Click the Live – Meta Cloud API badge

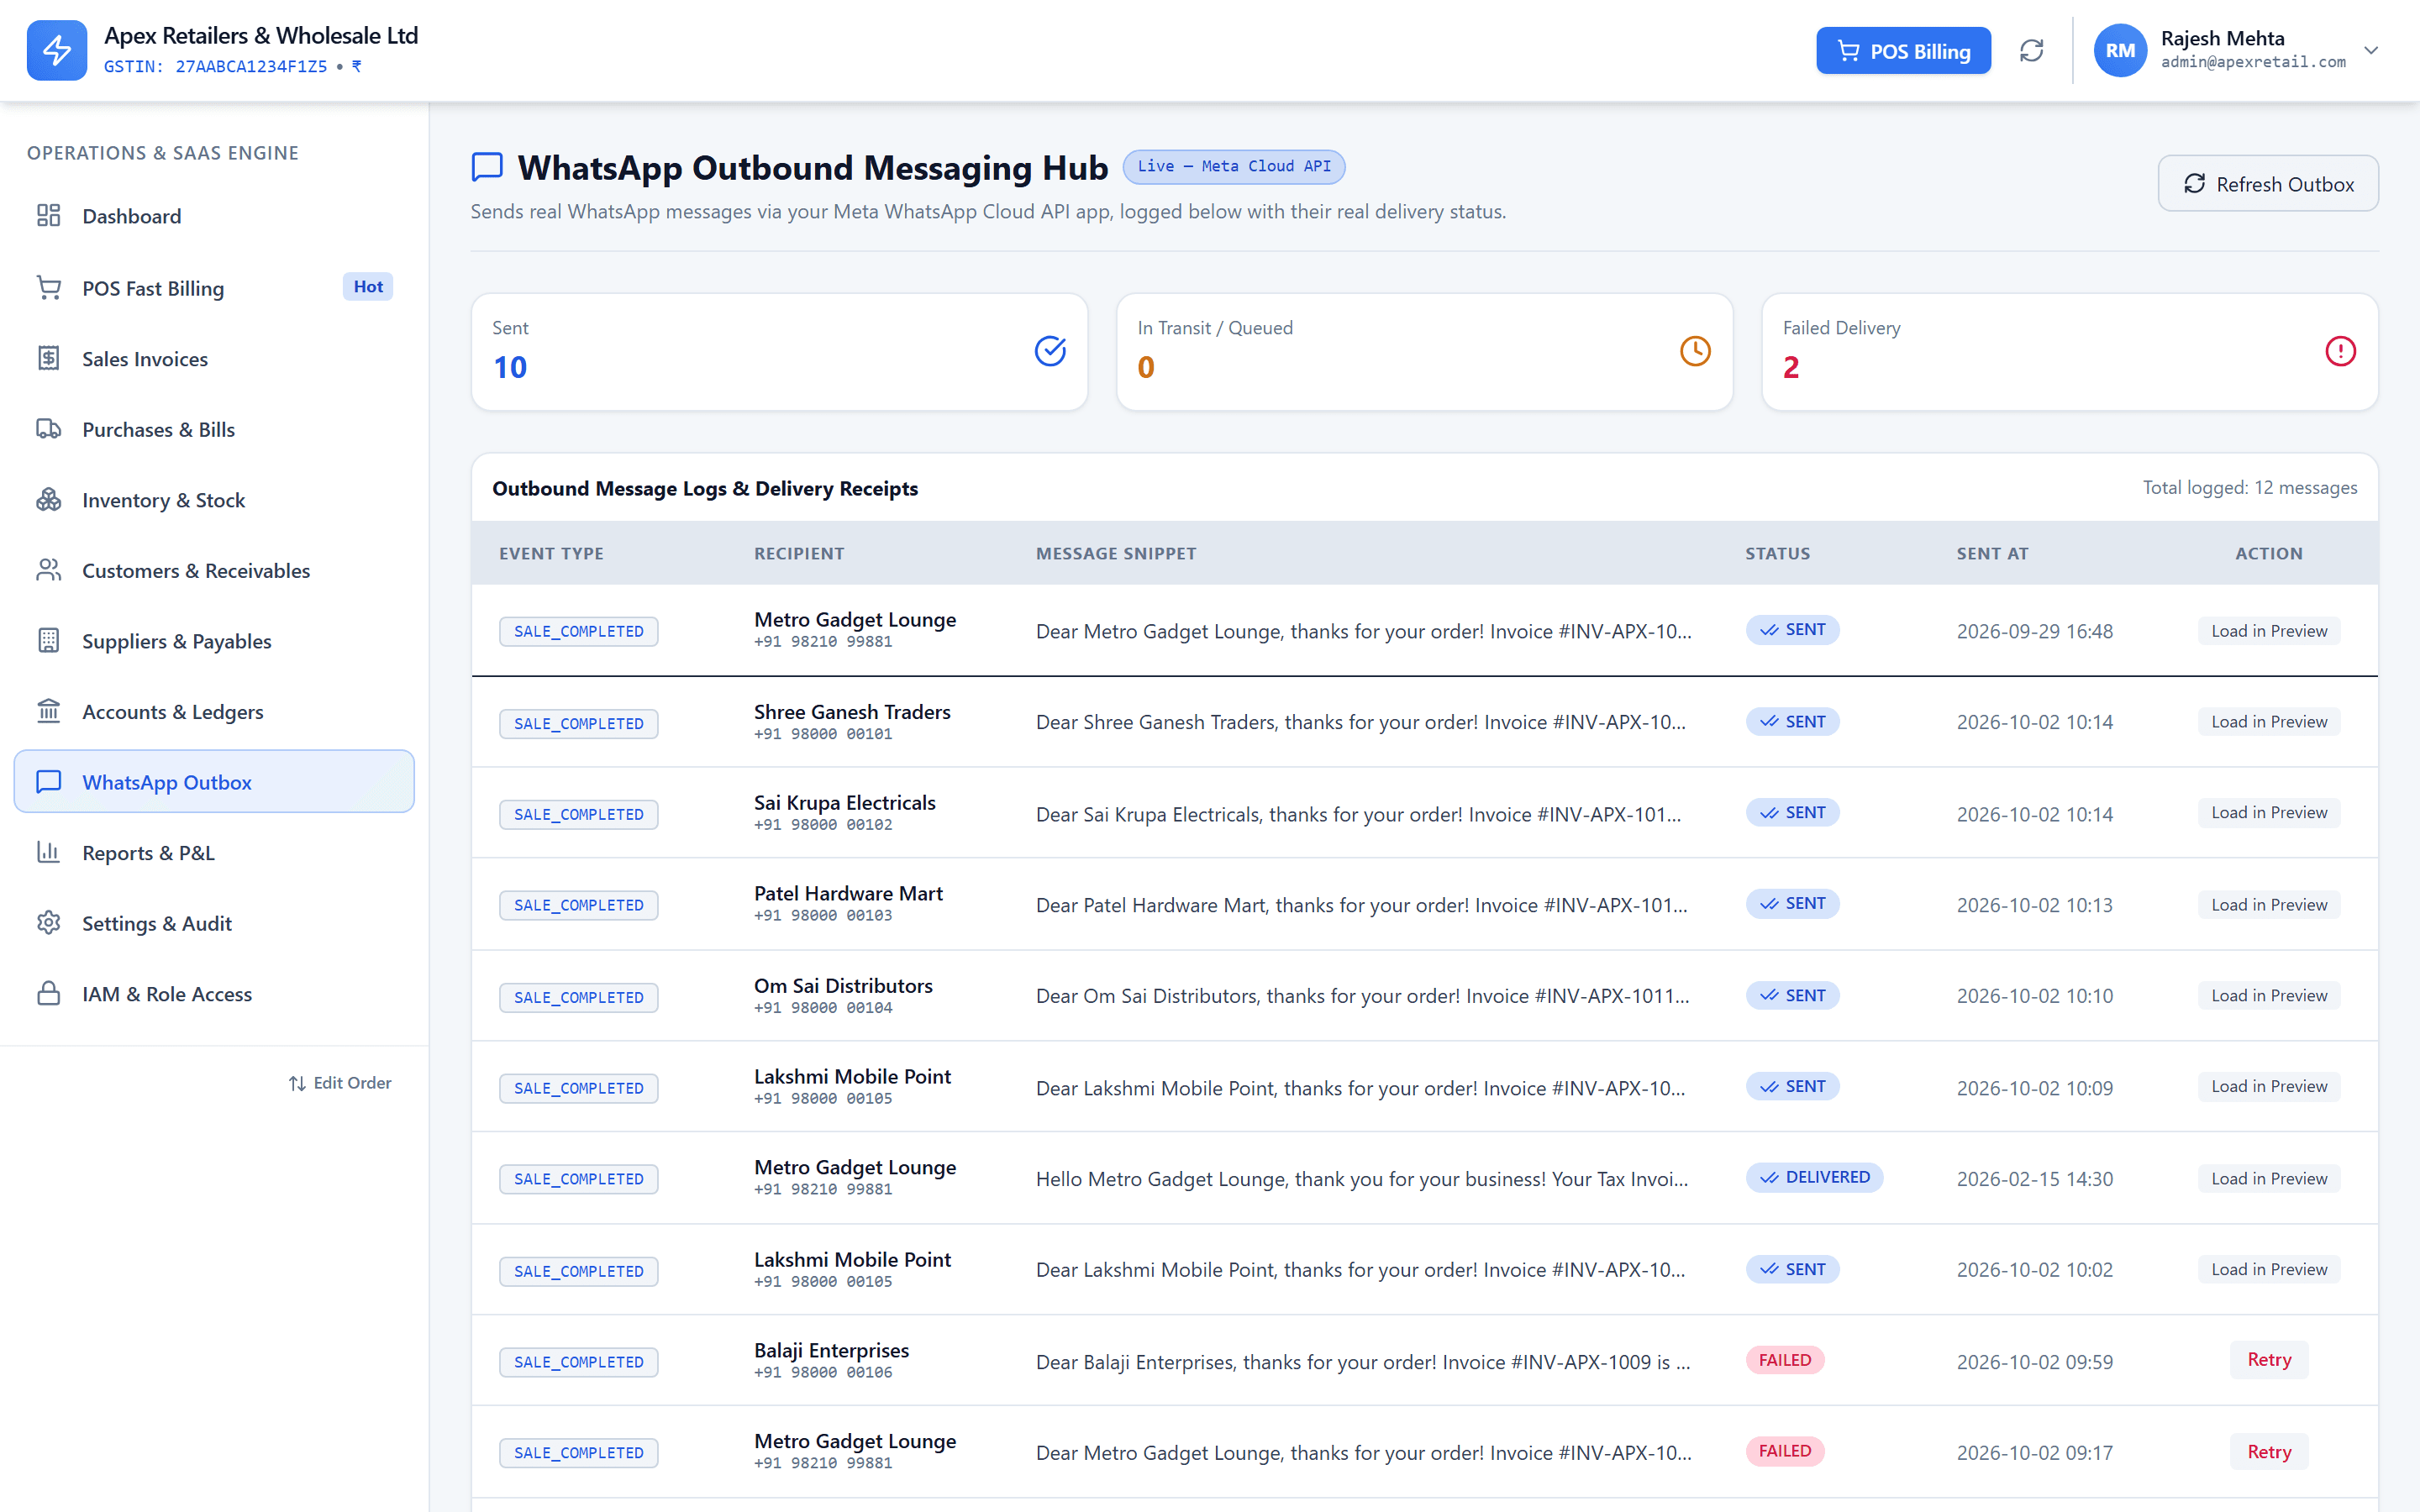(1234, 166)
